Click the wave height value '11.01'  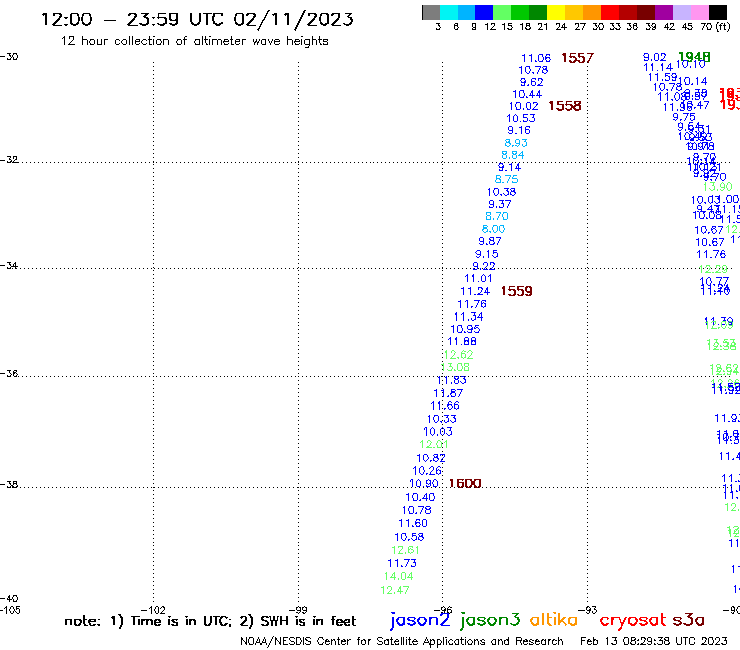click(x=478, y=279)
